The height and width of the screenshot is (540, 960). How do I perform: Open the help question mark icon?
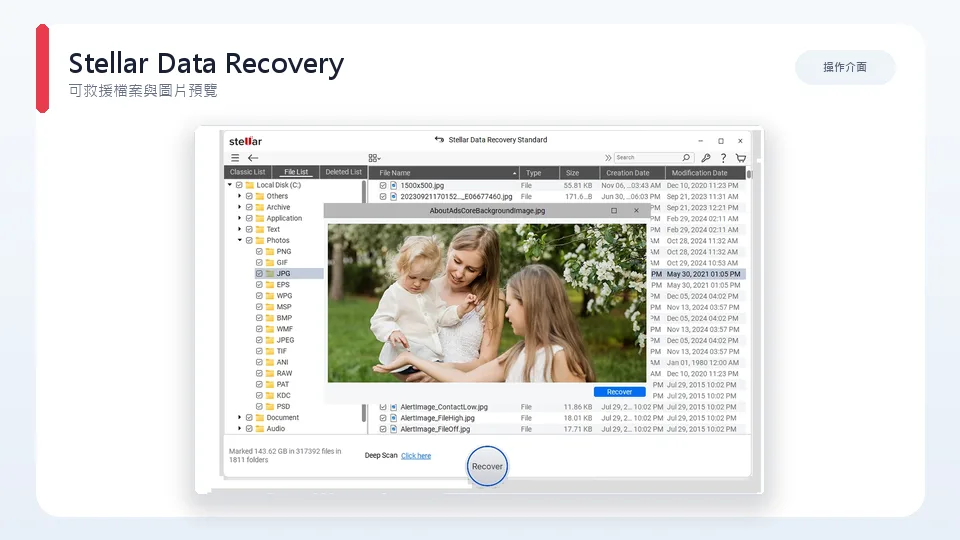[723, 158]
